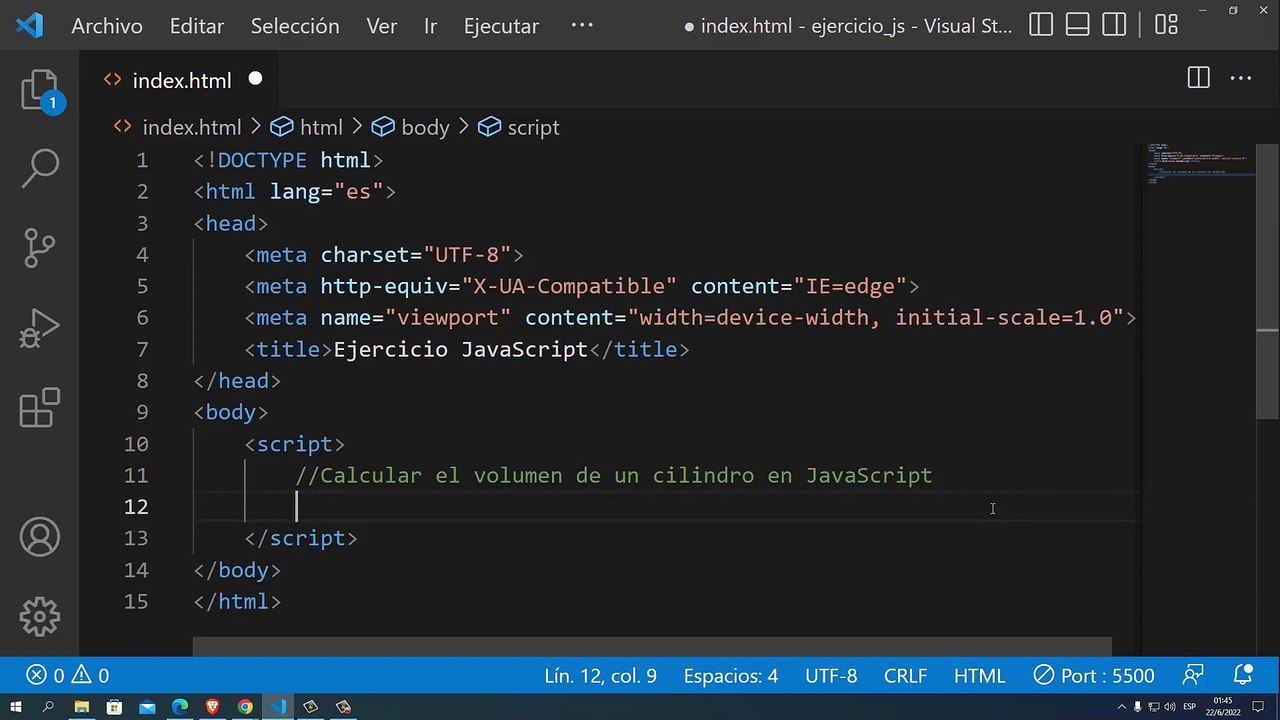The height and width of the screenshot is (720, 1280).
Task: Open notifications bell in status bar
Action: click(x=1243, y=676)
